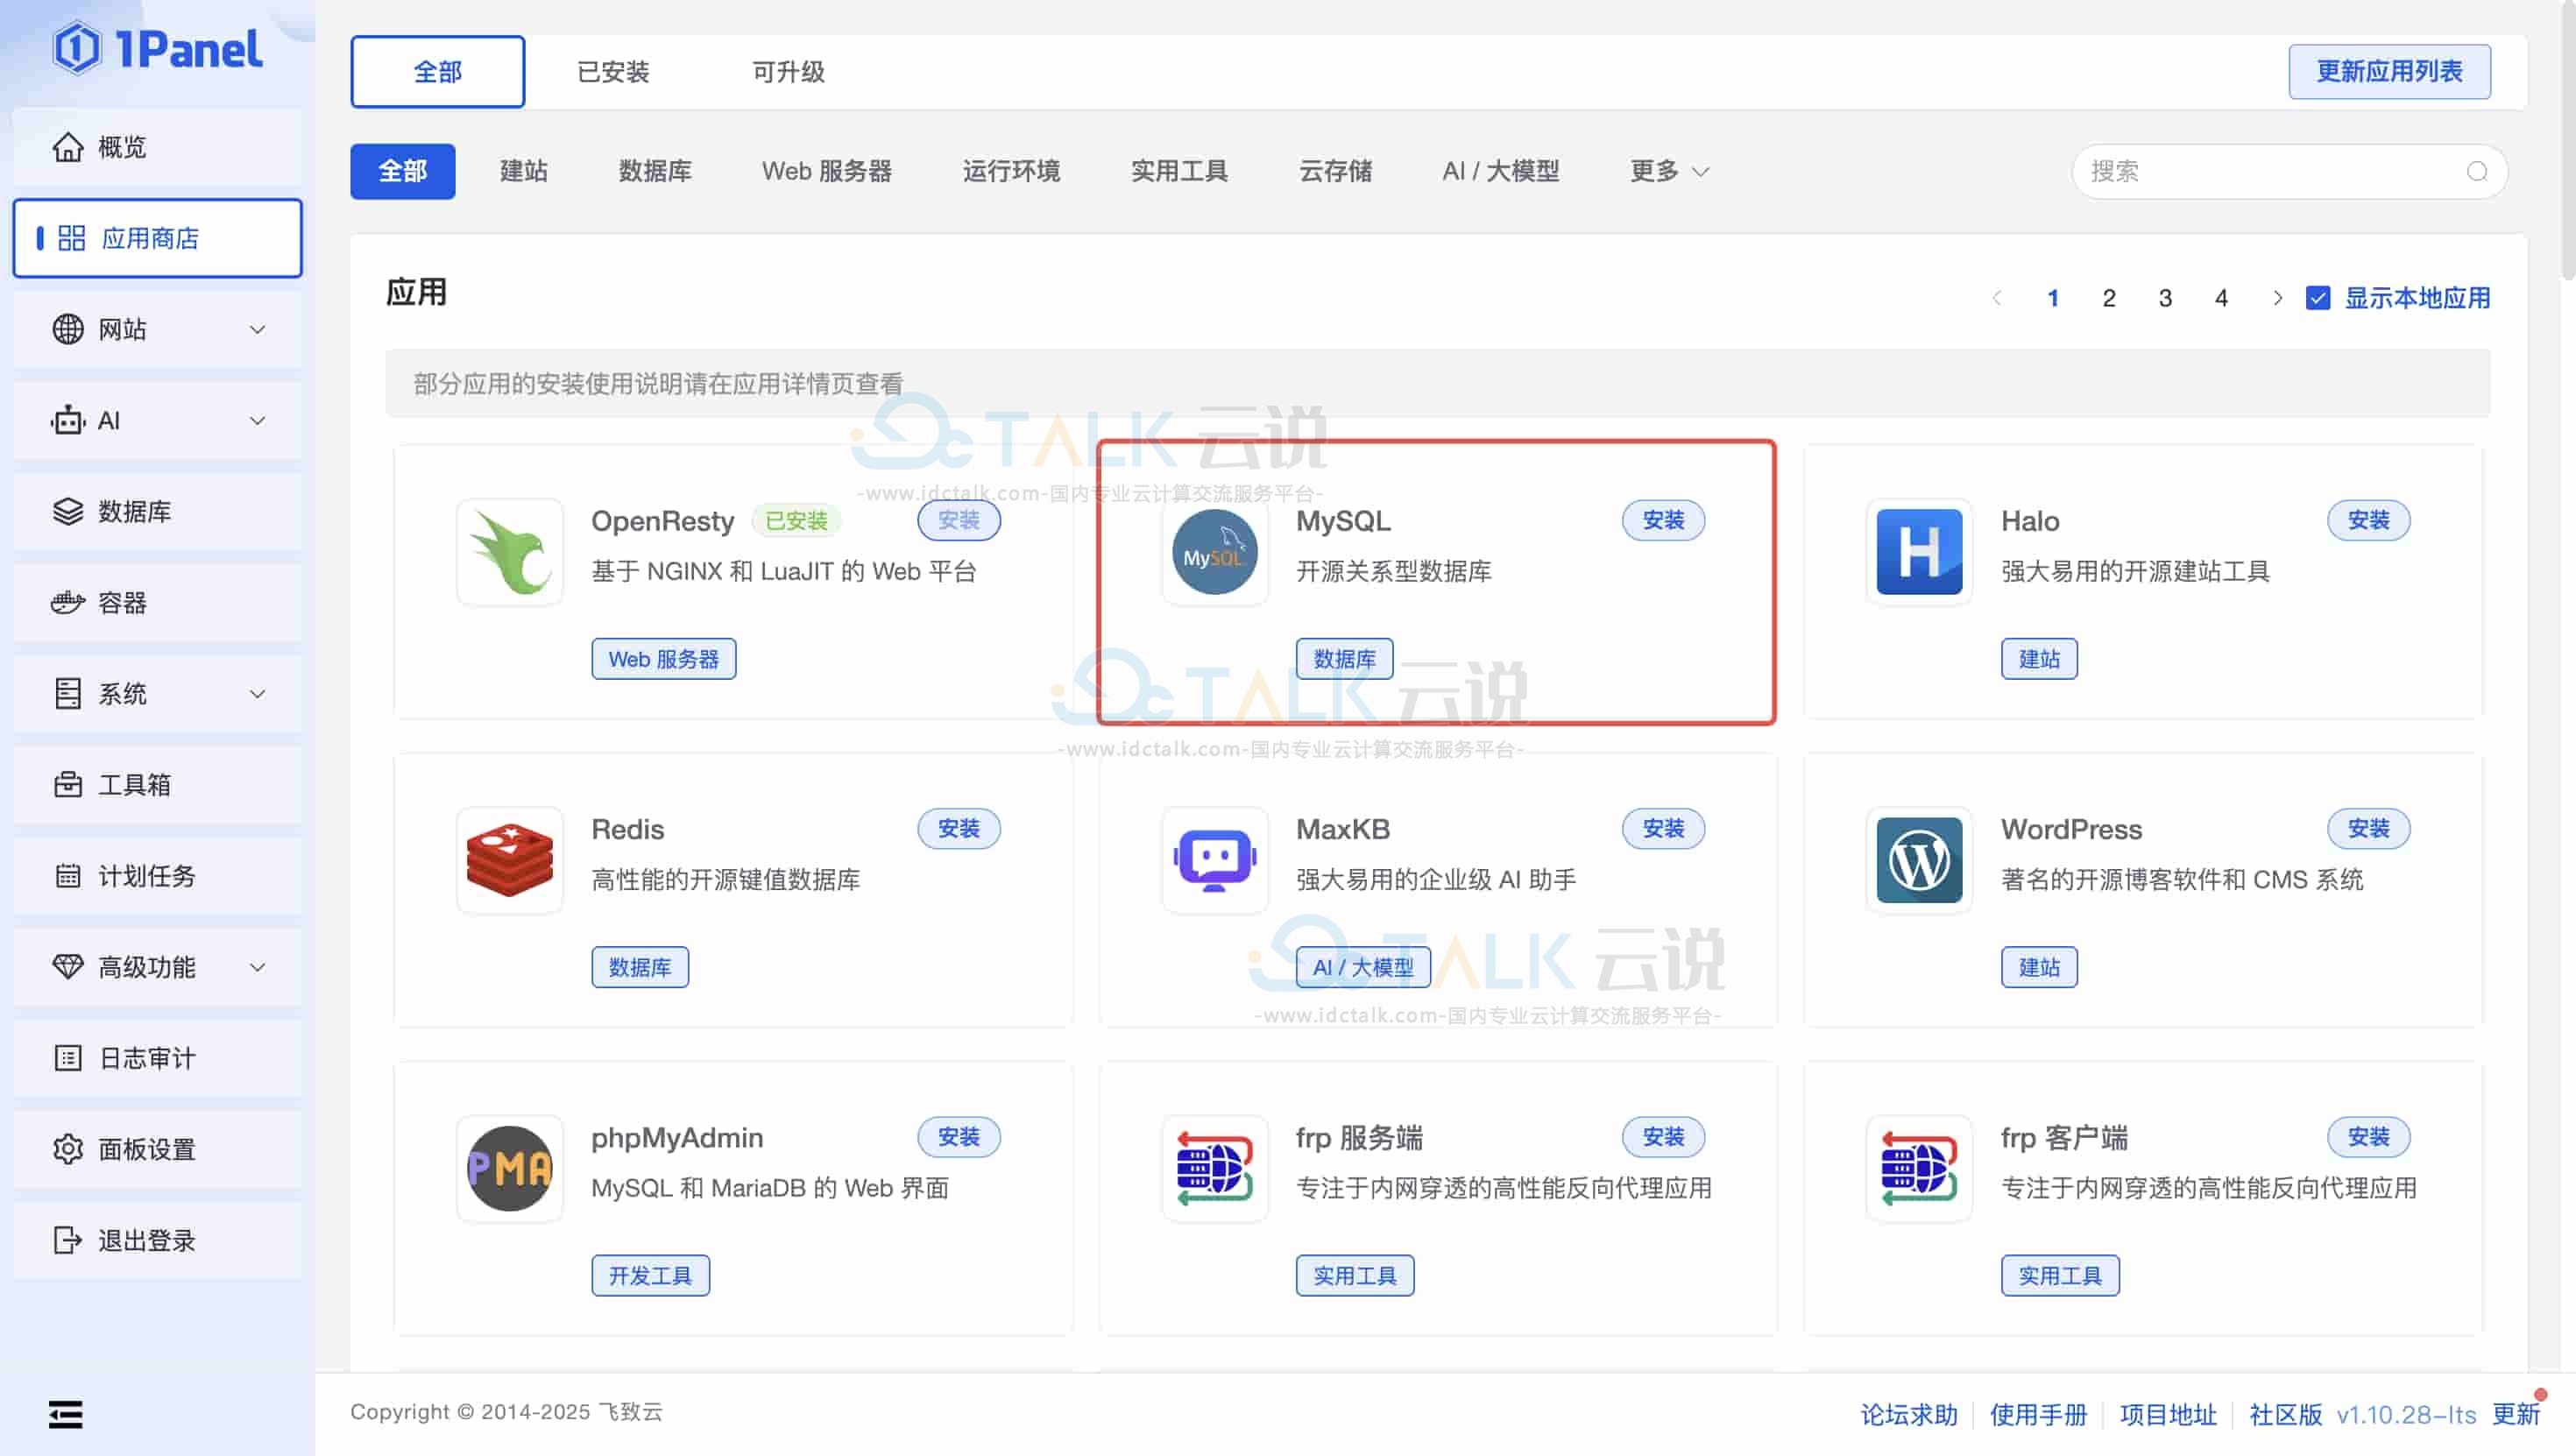The image size is (2576, 1456).
Task: Click the page vertical scrollbar
Action: 2567,140
